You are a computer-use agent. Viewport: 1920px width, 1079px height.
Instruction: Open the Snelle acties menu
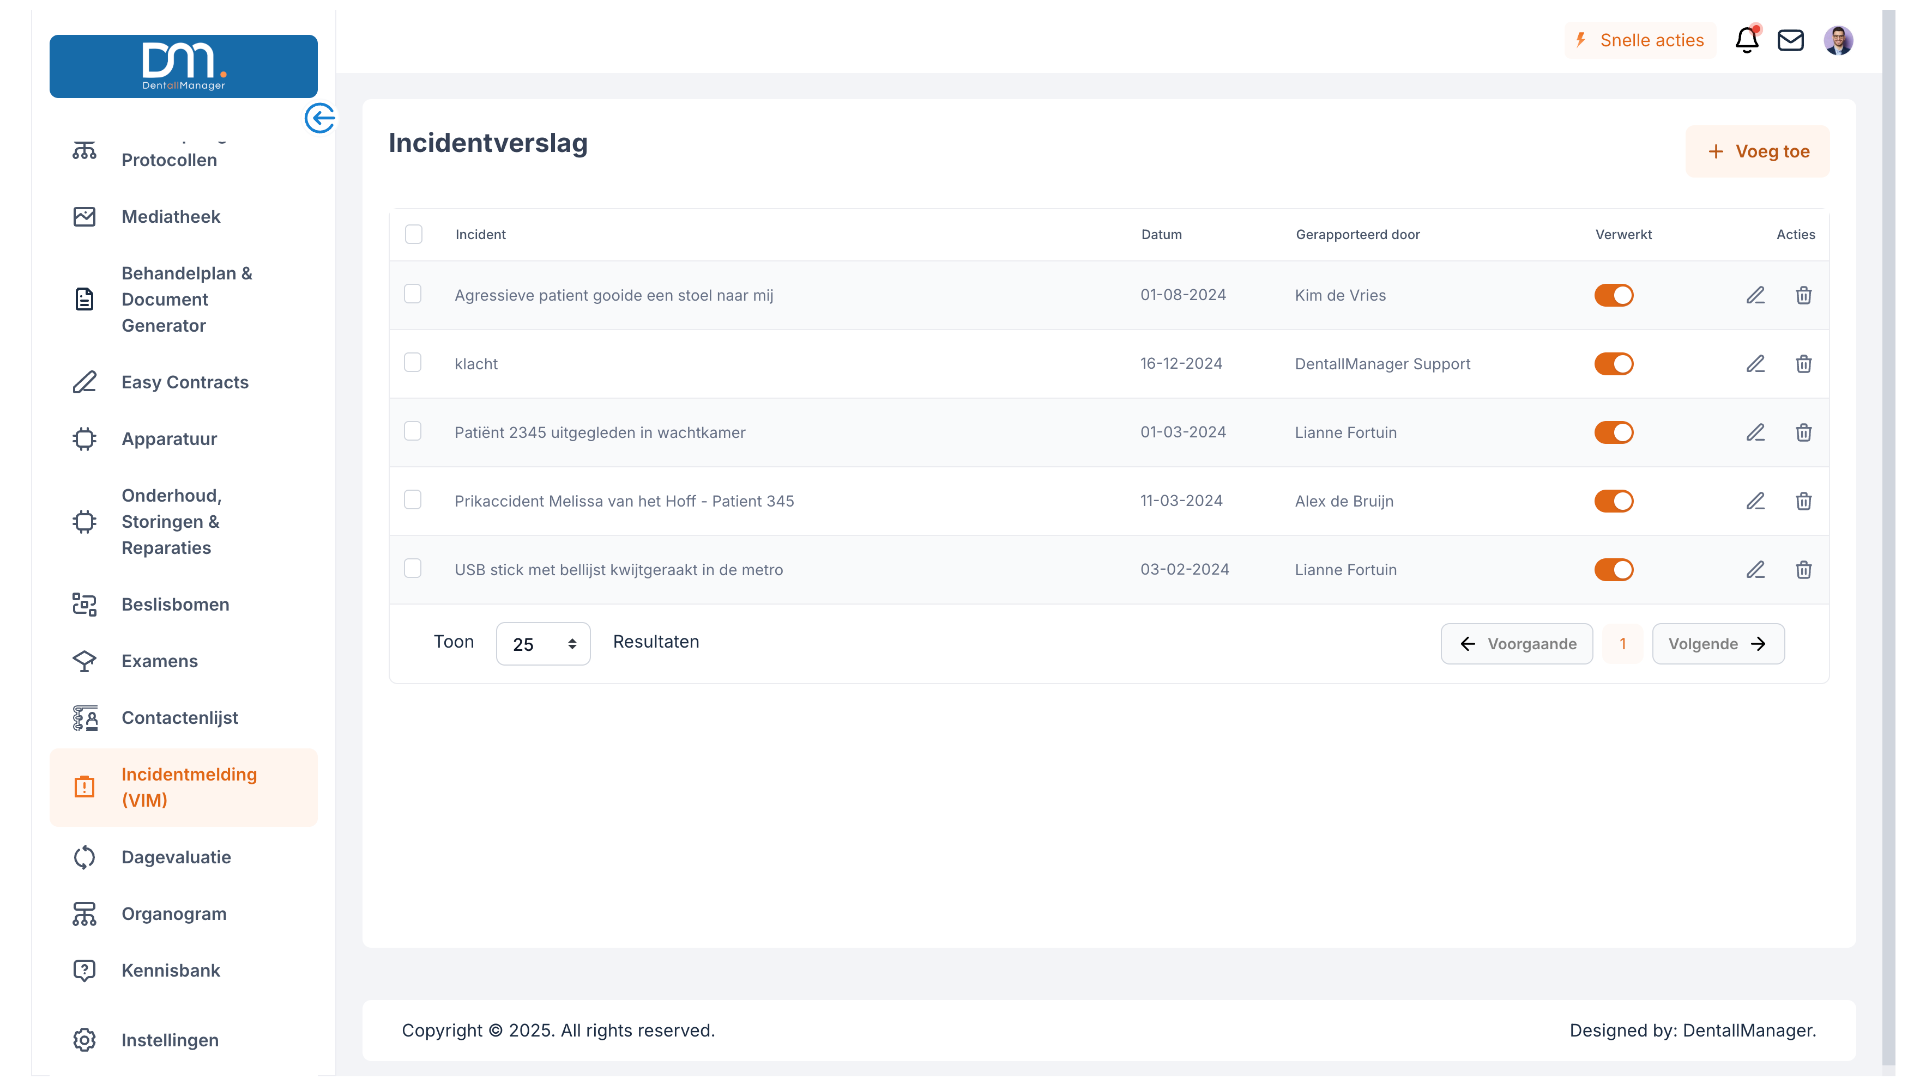pyautogui.click(x=1640, y=40)
